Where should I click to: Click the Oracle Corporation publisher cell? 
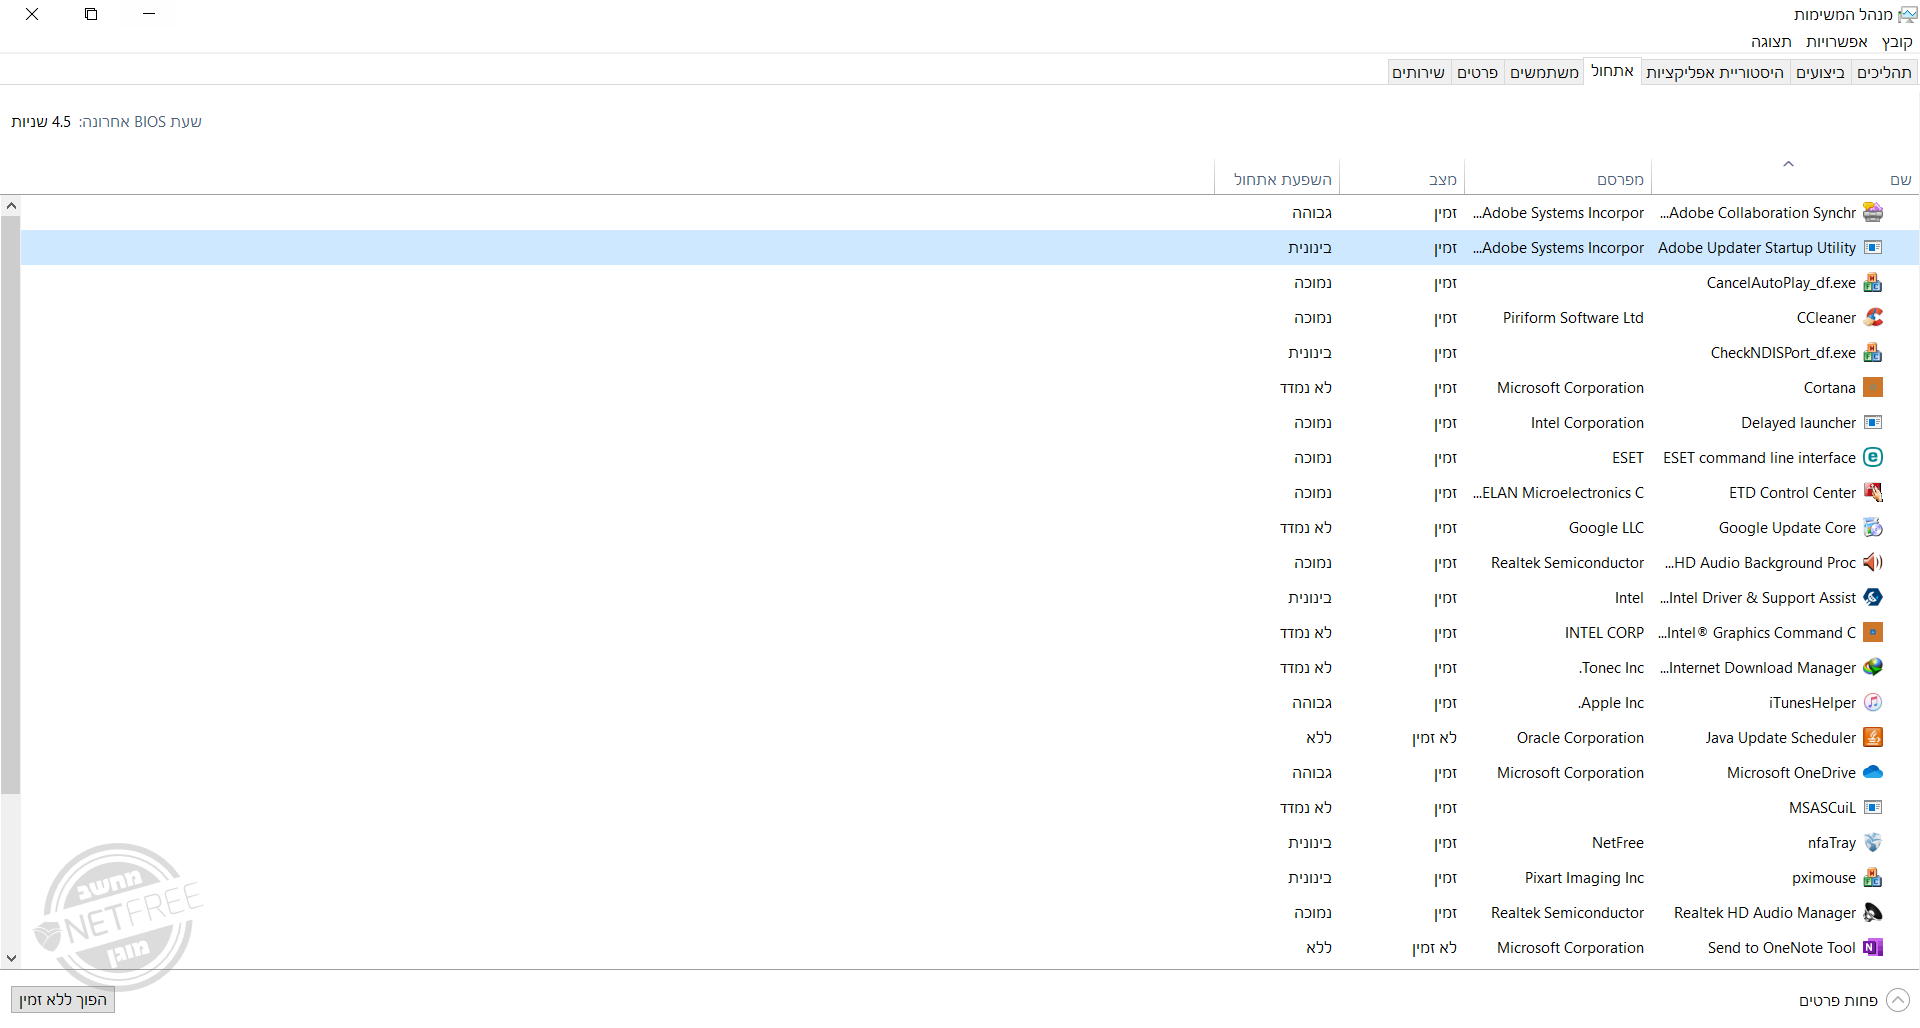coord(1580,738)
